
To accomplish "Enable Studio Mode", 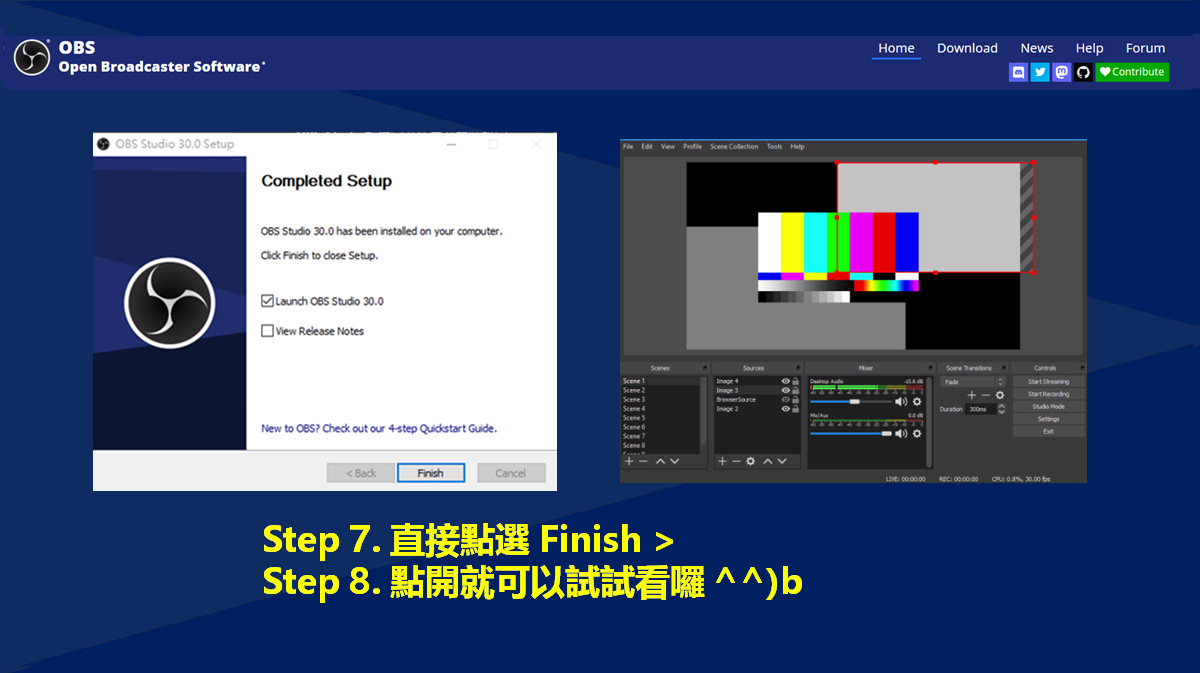I will click(1048, 407).
